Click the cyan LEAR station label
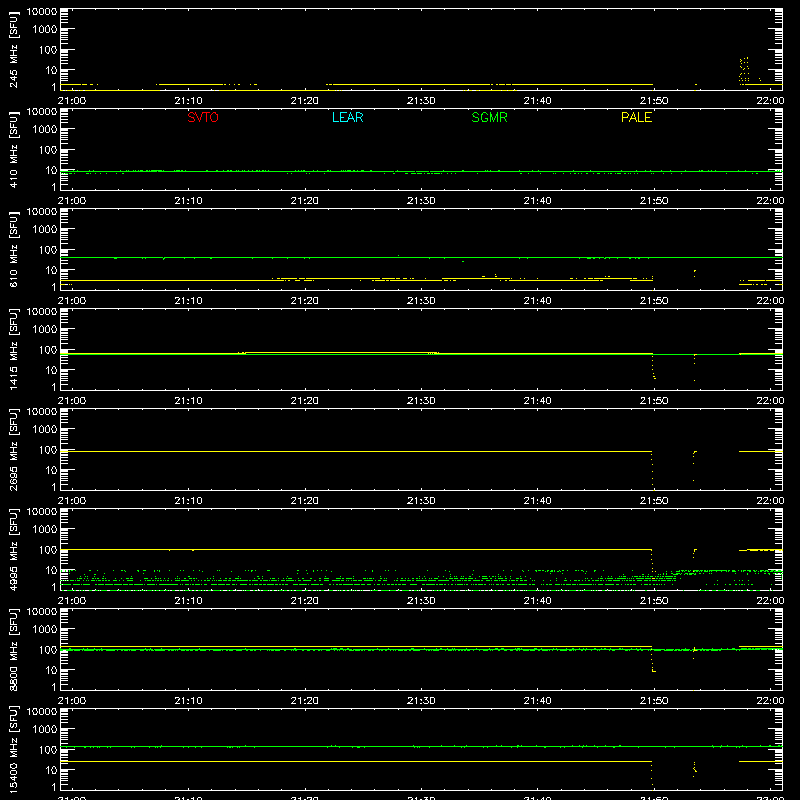 click(x=347, y=117)
